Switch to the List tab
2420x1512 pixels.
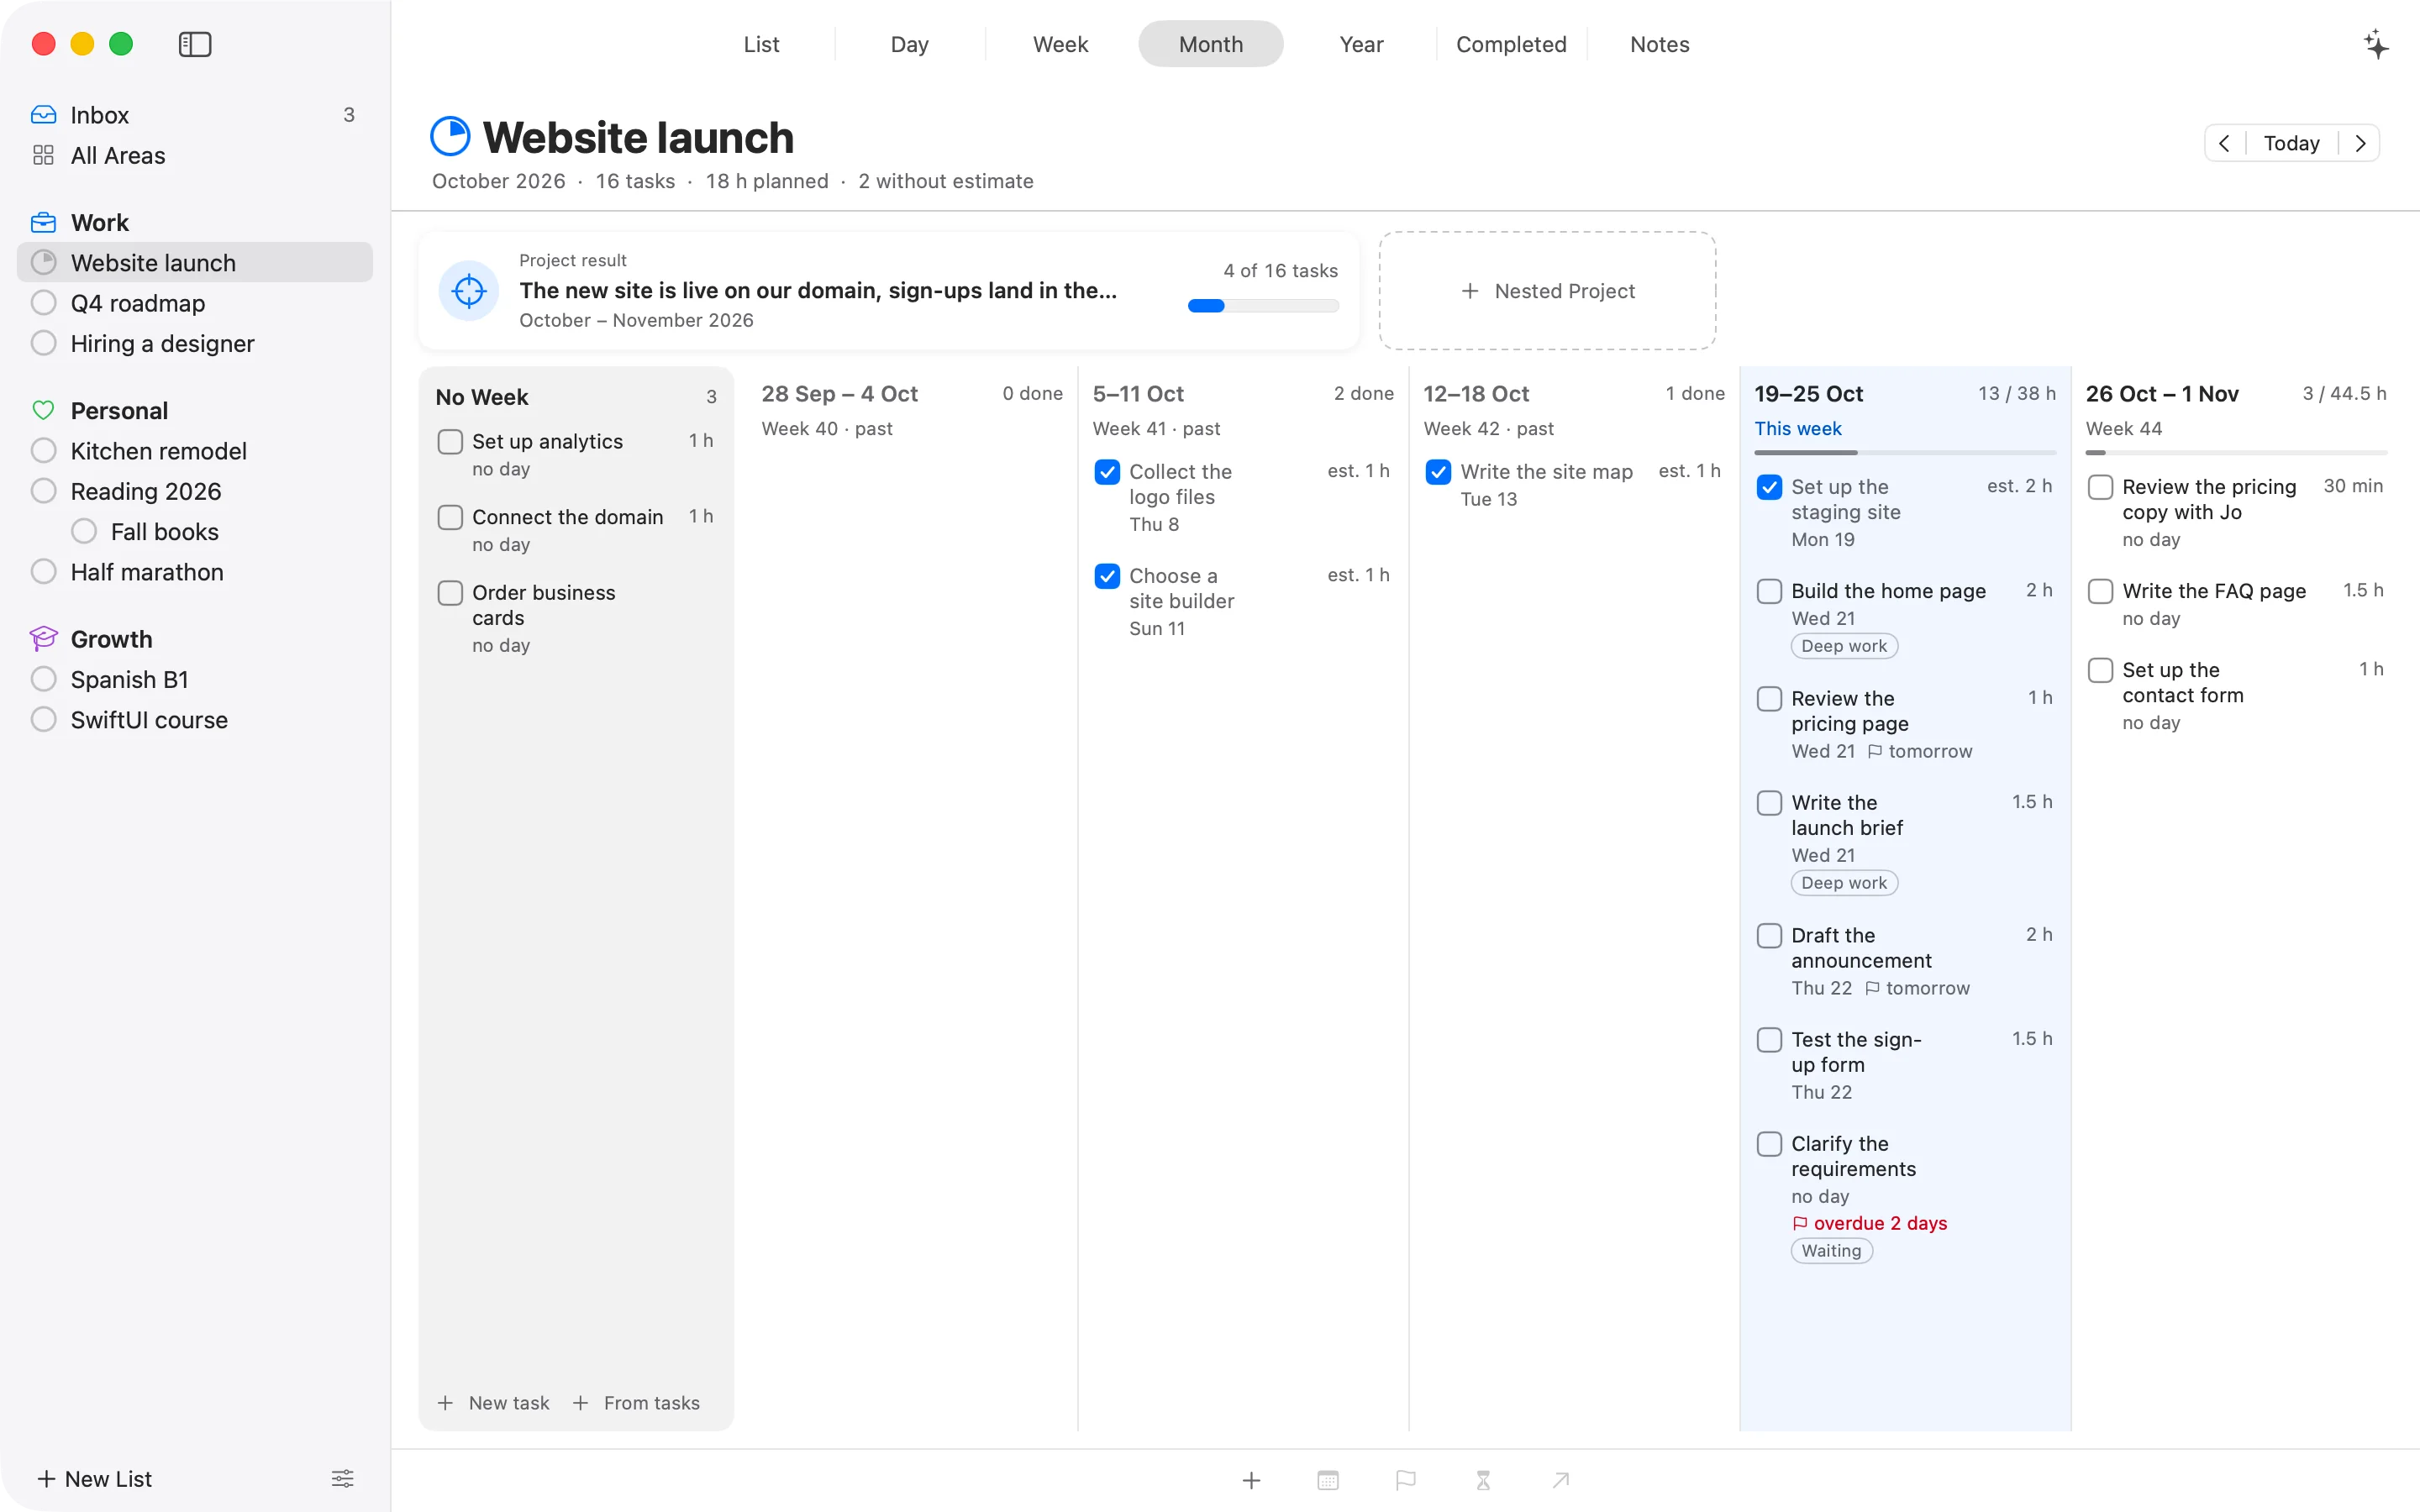[x=761, y=44]
